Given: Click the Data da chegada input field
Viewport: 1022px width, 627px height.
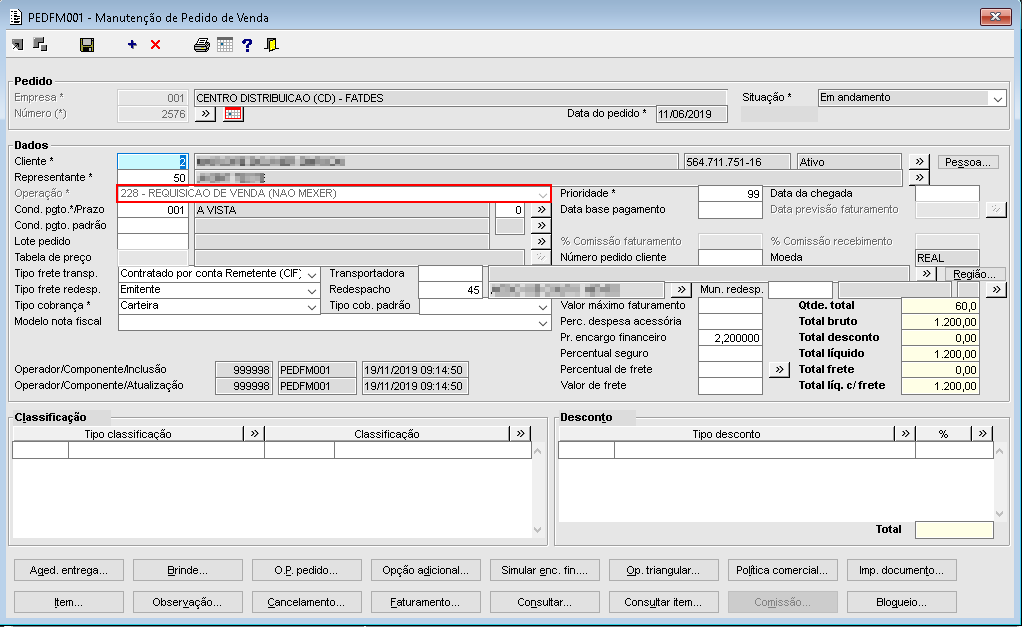Looking at the screenshot, I should pos(947,194).
